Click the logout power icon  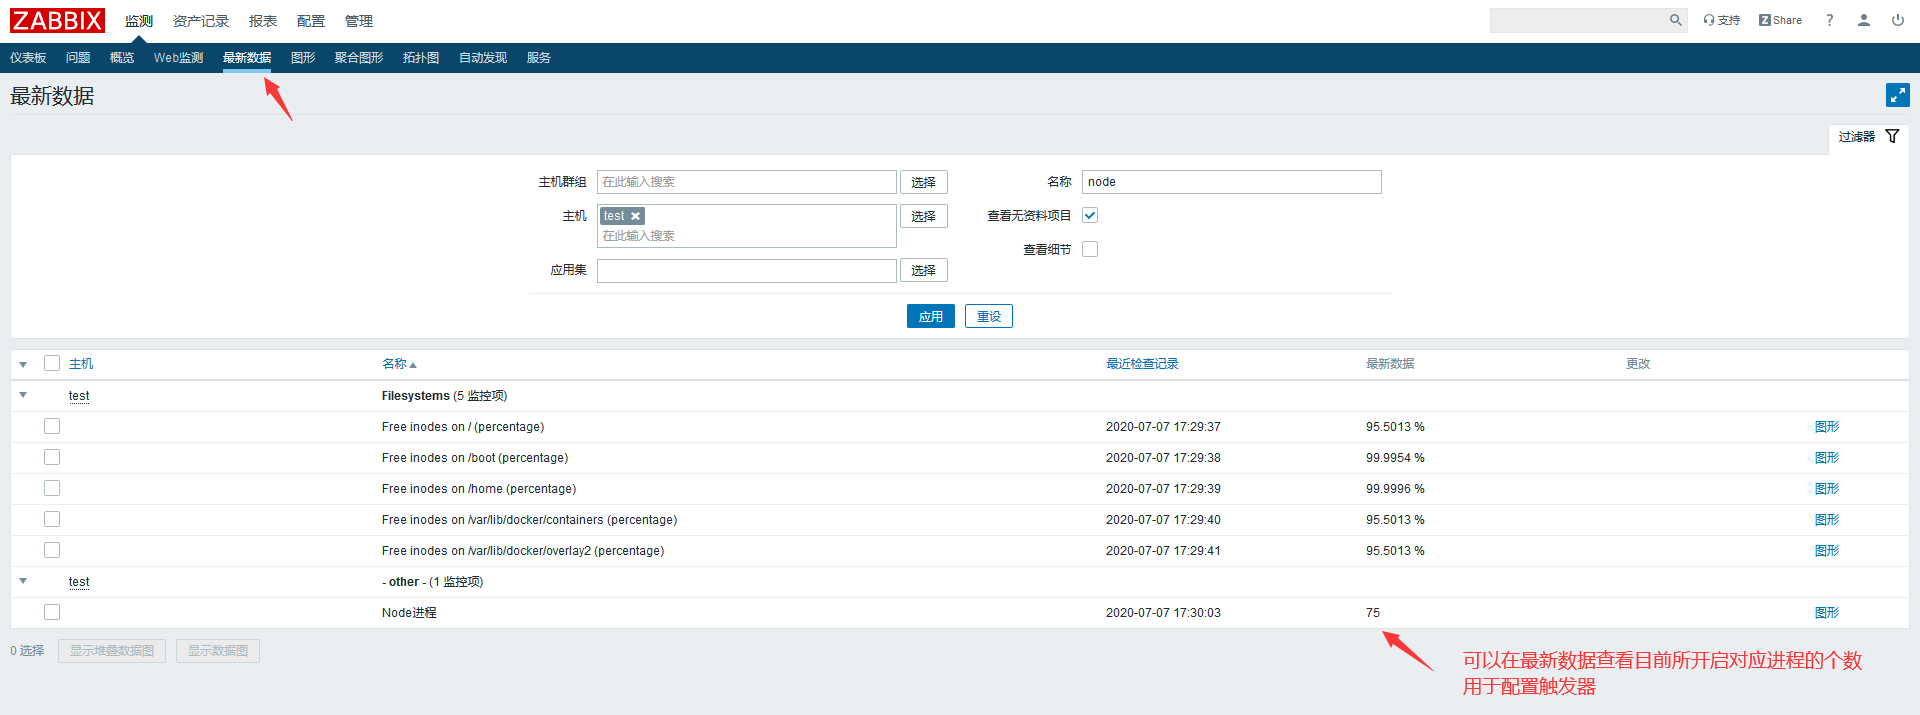tap(1897, 20)
